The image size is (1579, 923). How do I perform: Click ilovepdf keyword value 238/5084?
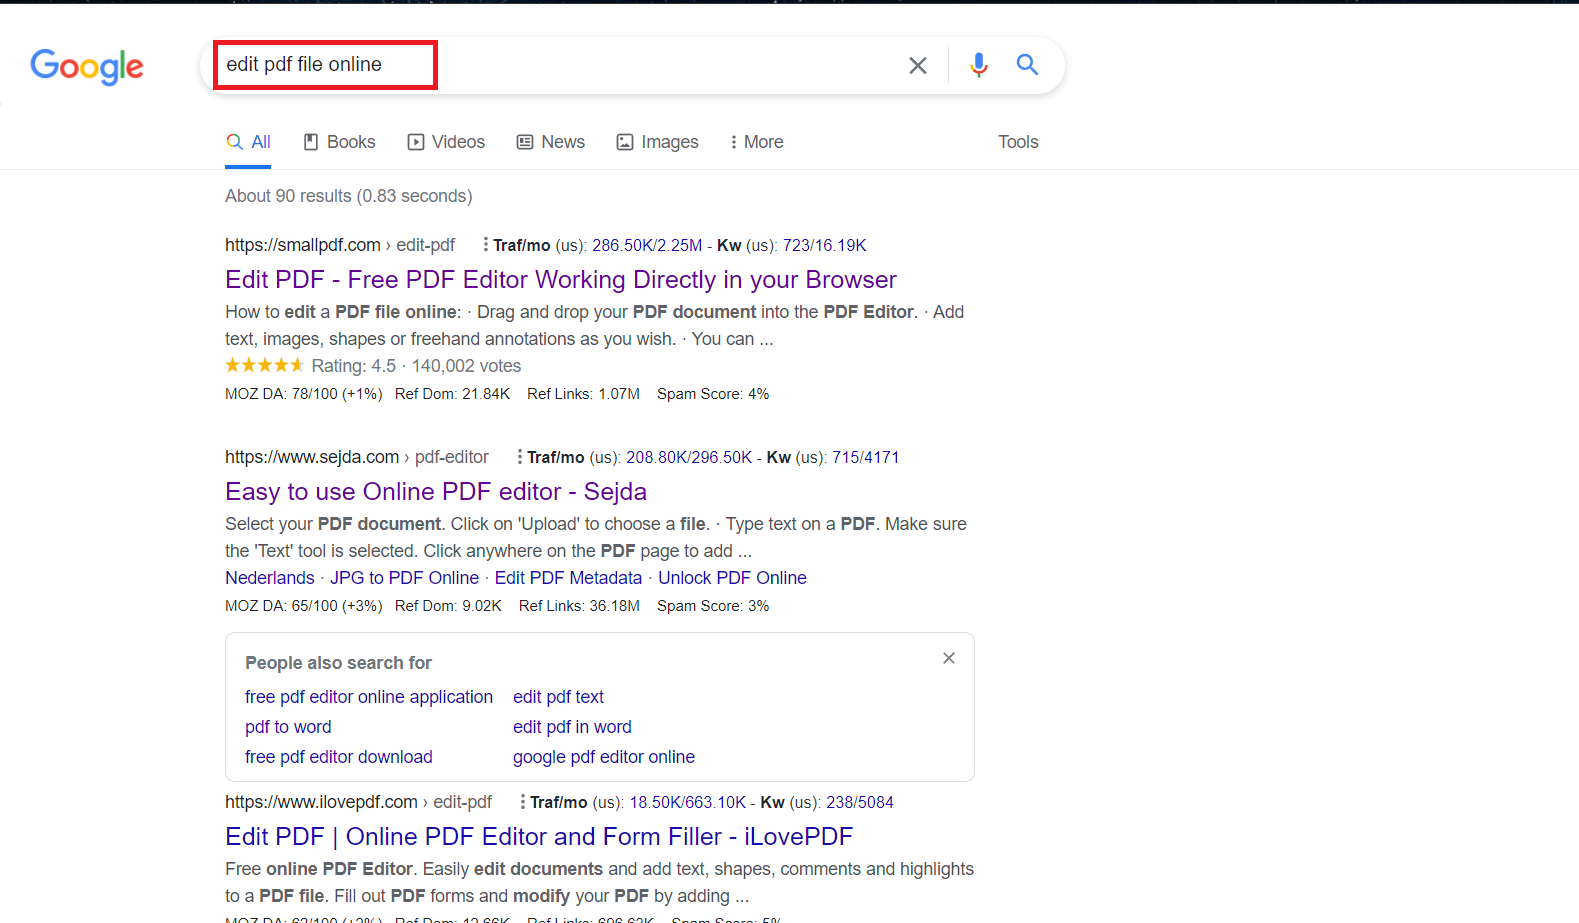[x=860, y=802]
